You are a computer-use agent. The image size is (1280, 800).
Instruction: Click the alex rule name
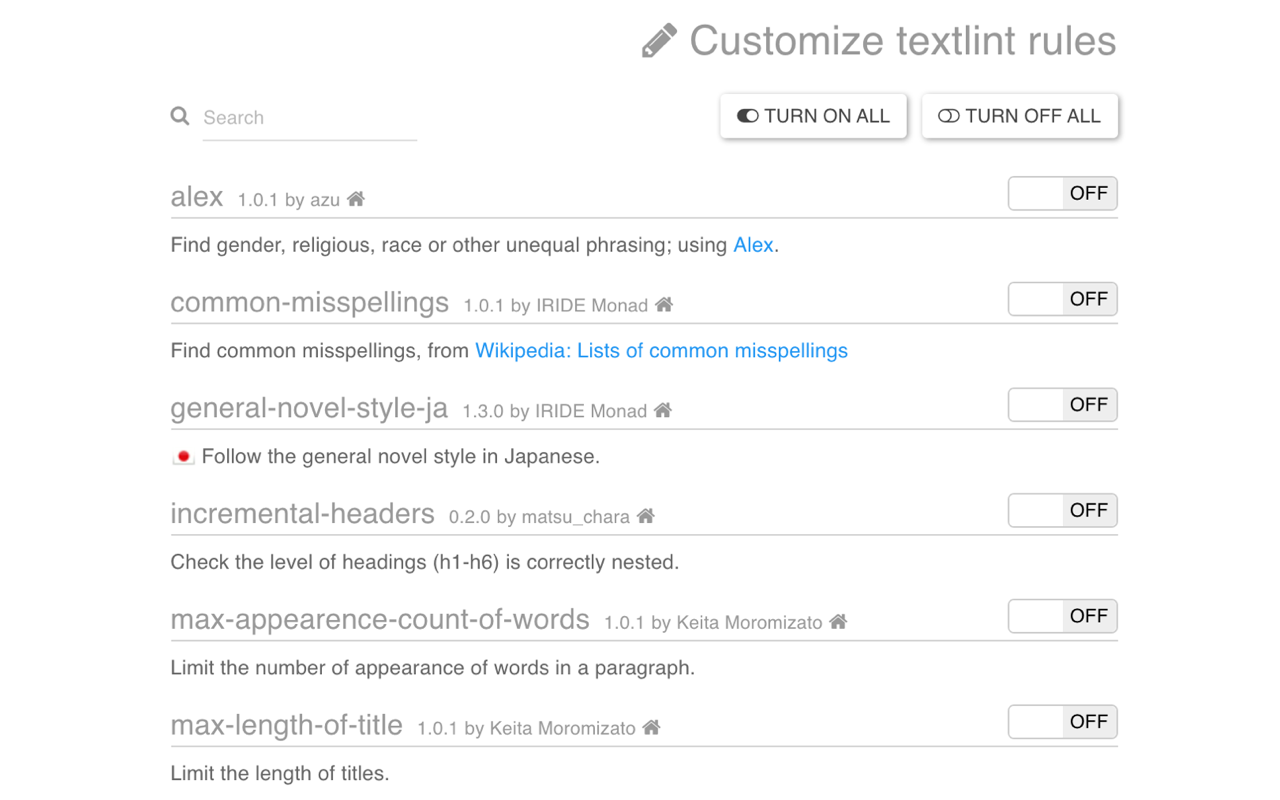pyautogui.click(x=197, y=197)
